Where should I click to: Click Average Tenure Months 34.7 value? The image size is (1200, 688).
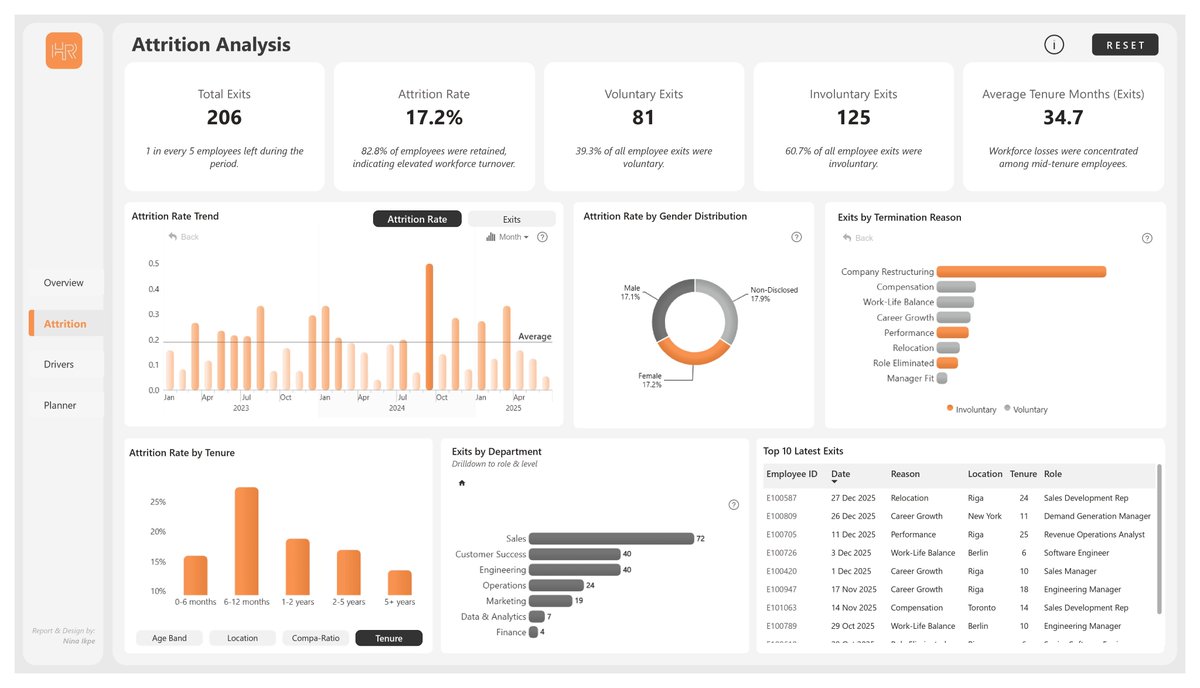tap(1063, 118)
